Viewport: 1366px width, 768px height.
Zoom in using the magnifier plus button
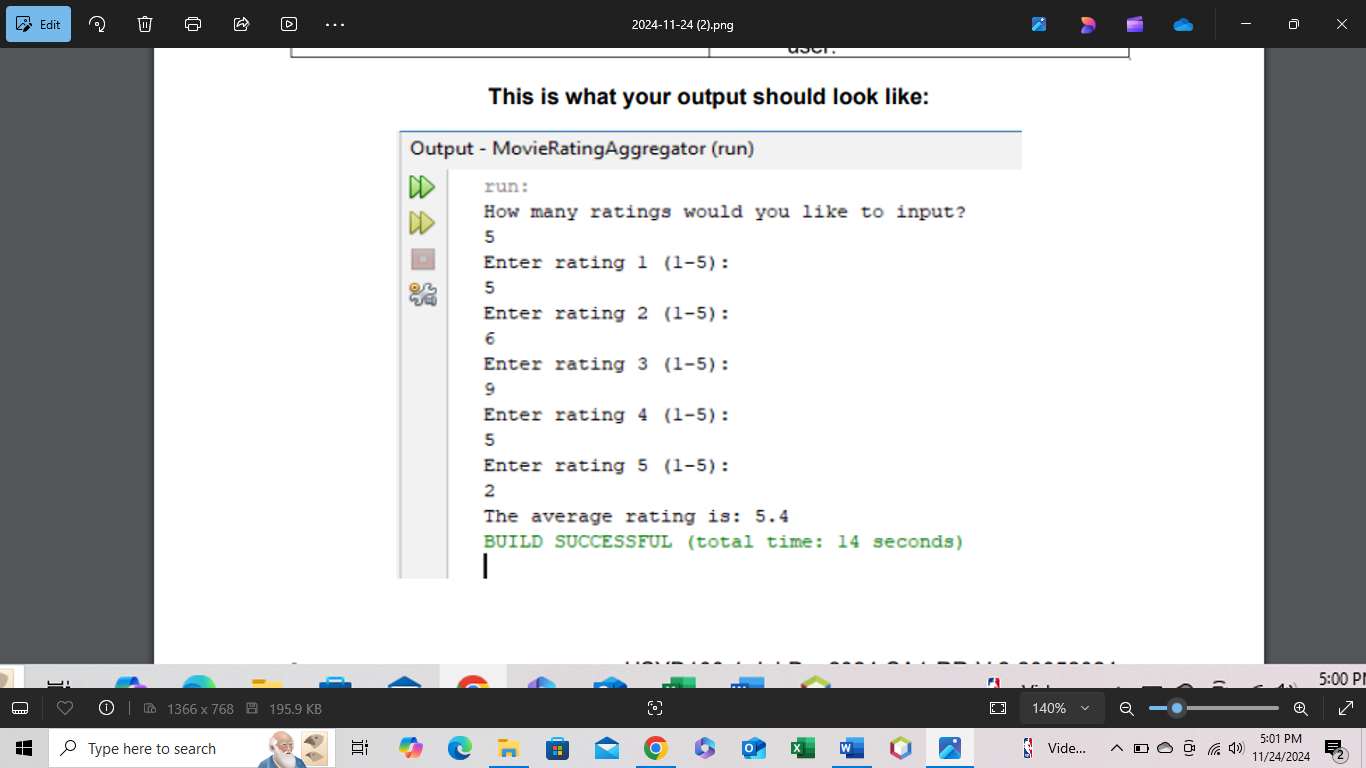pos(1301,708)
